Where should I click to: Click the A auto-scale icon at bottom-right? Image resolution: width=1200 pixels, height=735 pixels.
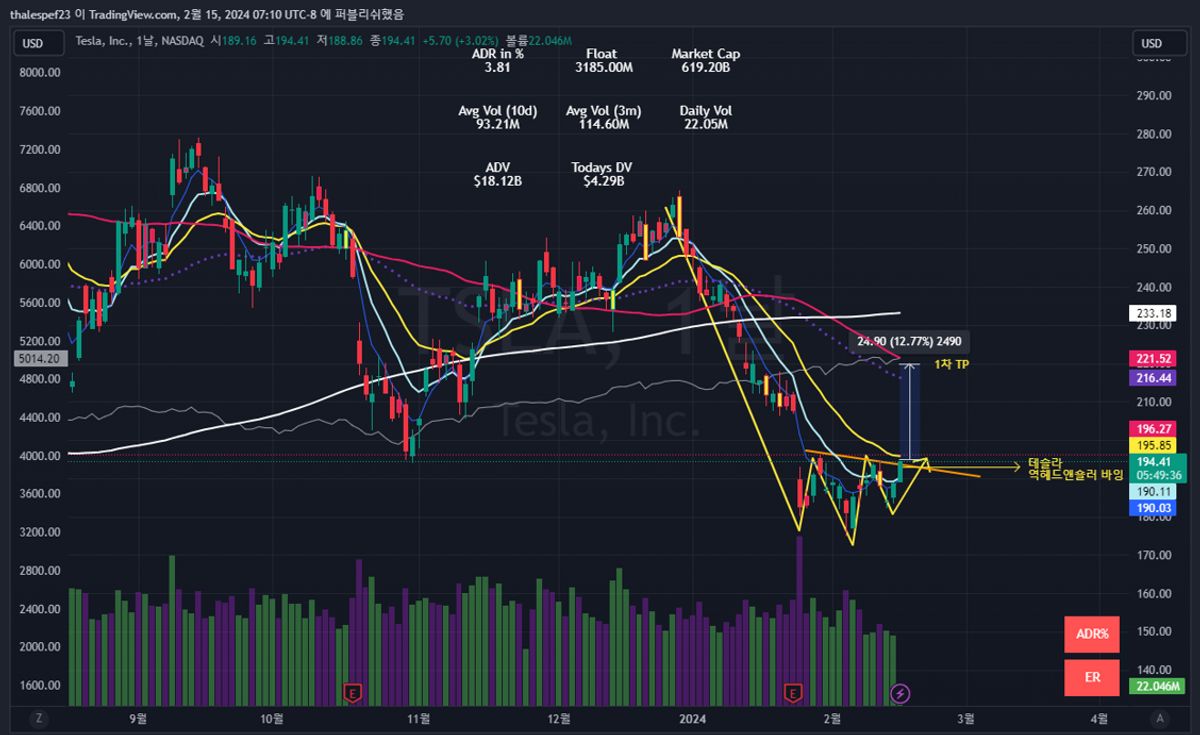tap(1159, 717)
